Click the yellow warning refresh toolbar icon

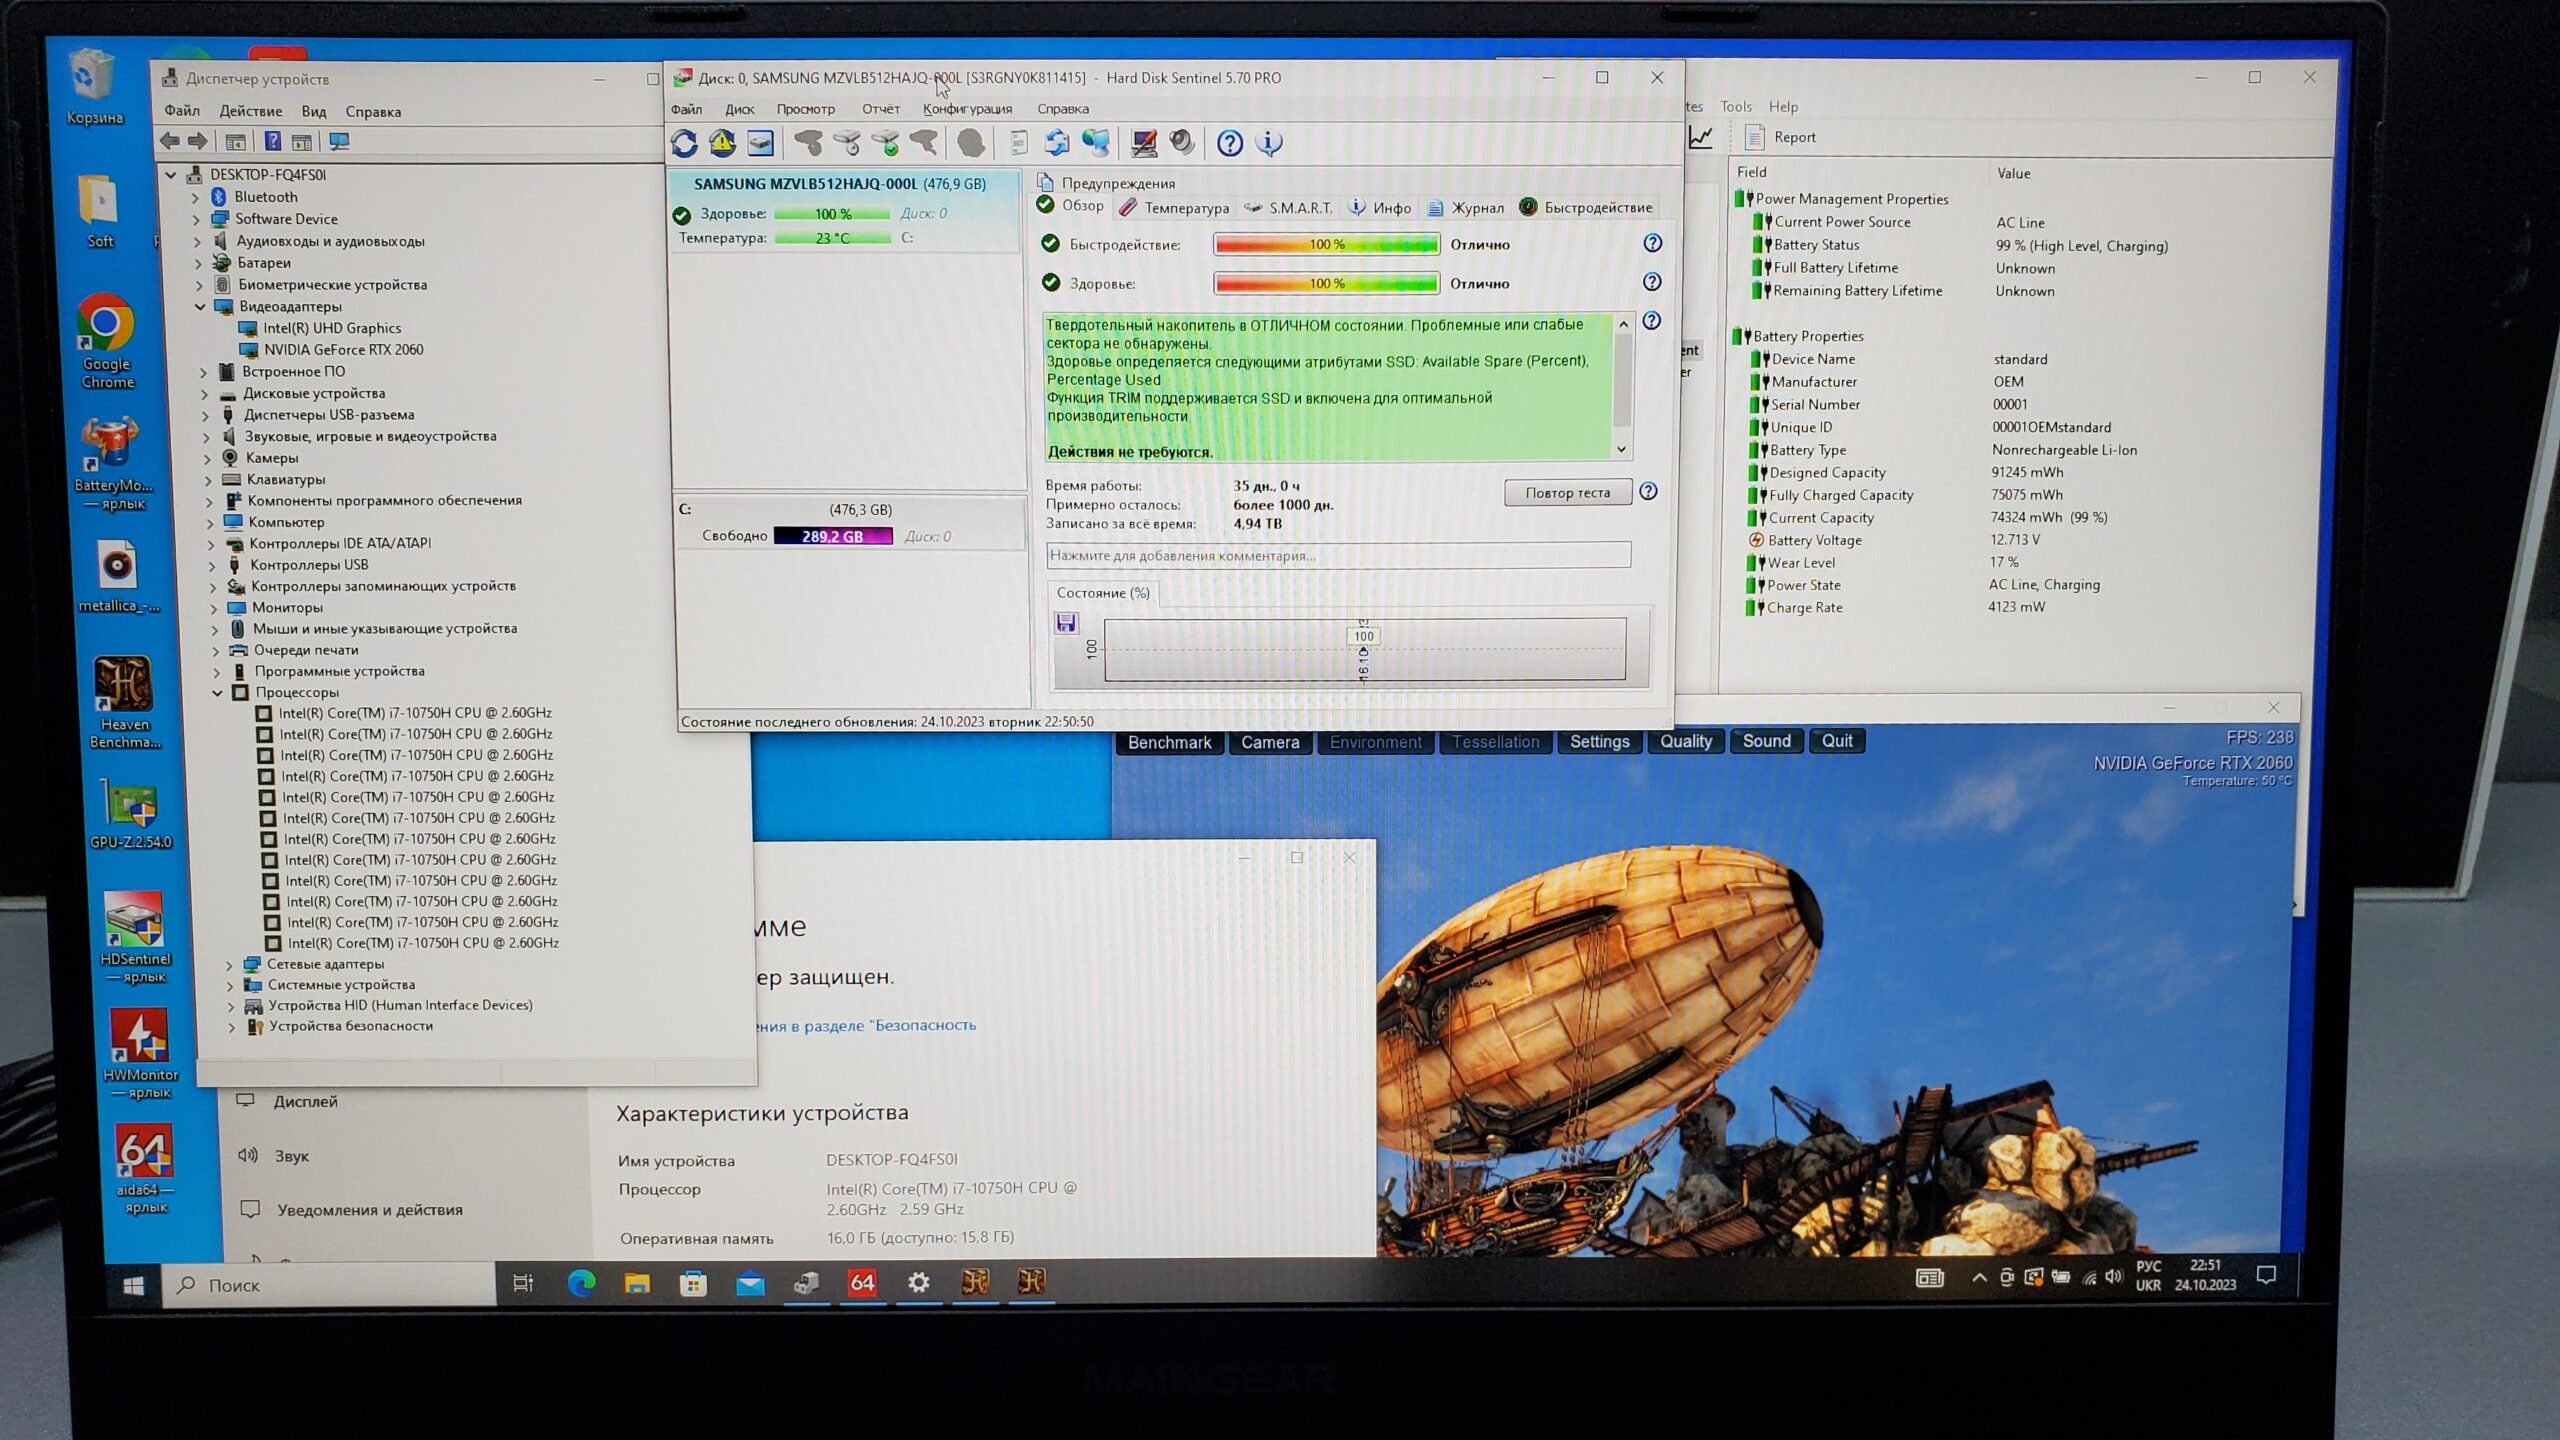click(722, 143)
